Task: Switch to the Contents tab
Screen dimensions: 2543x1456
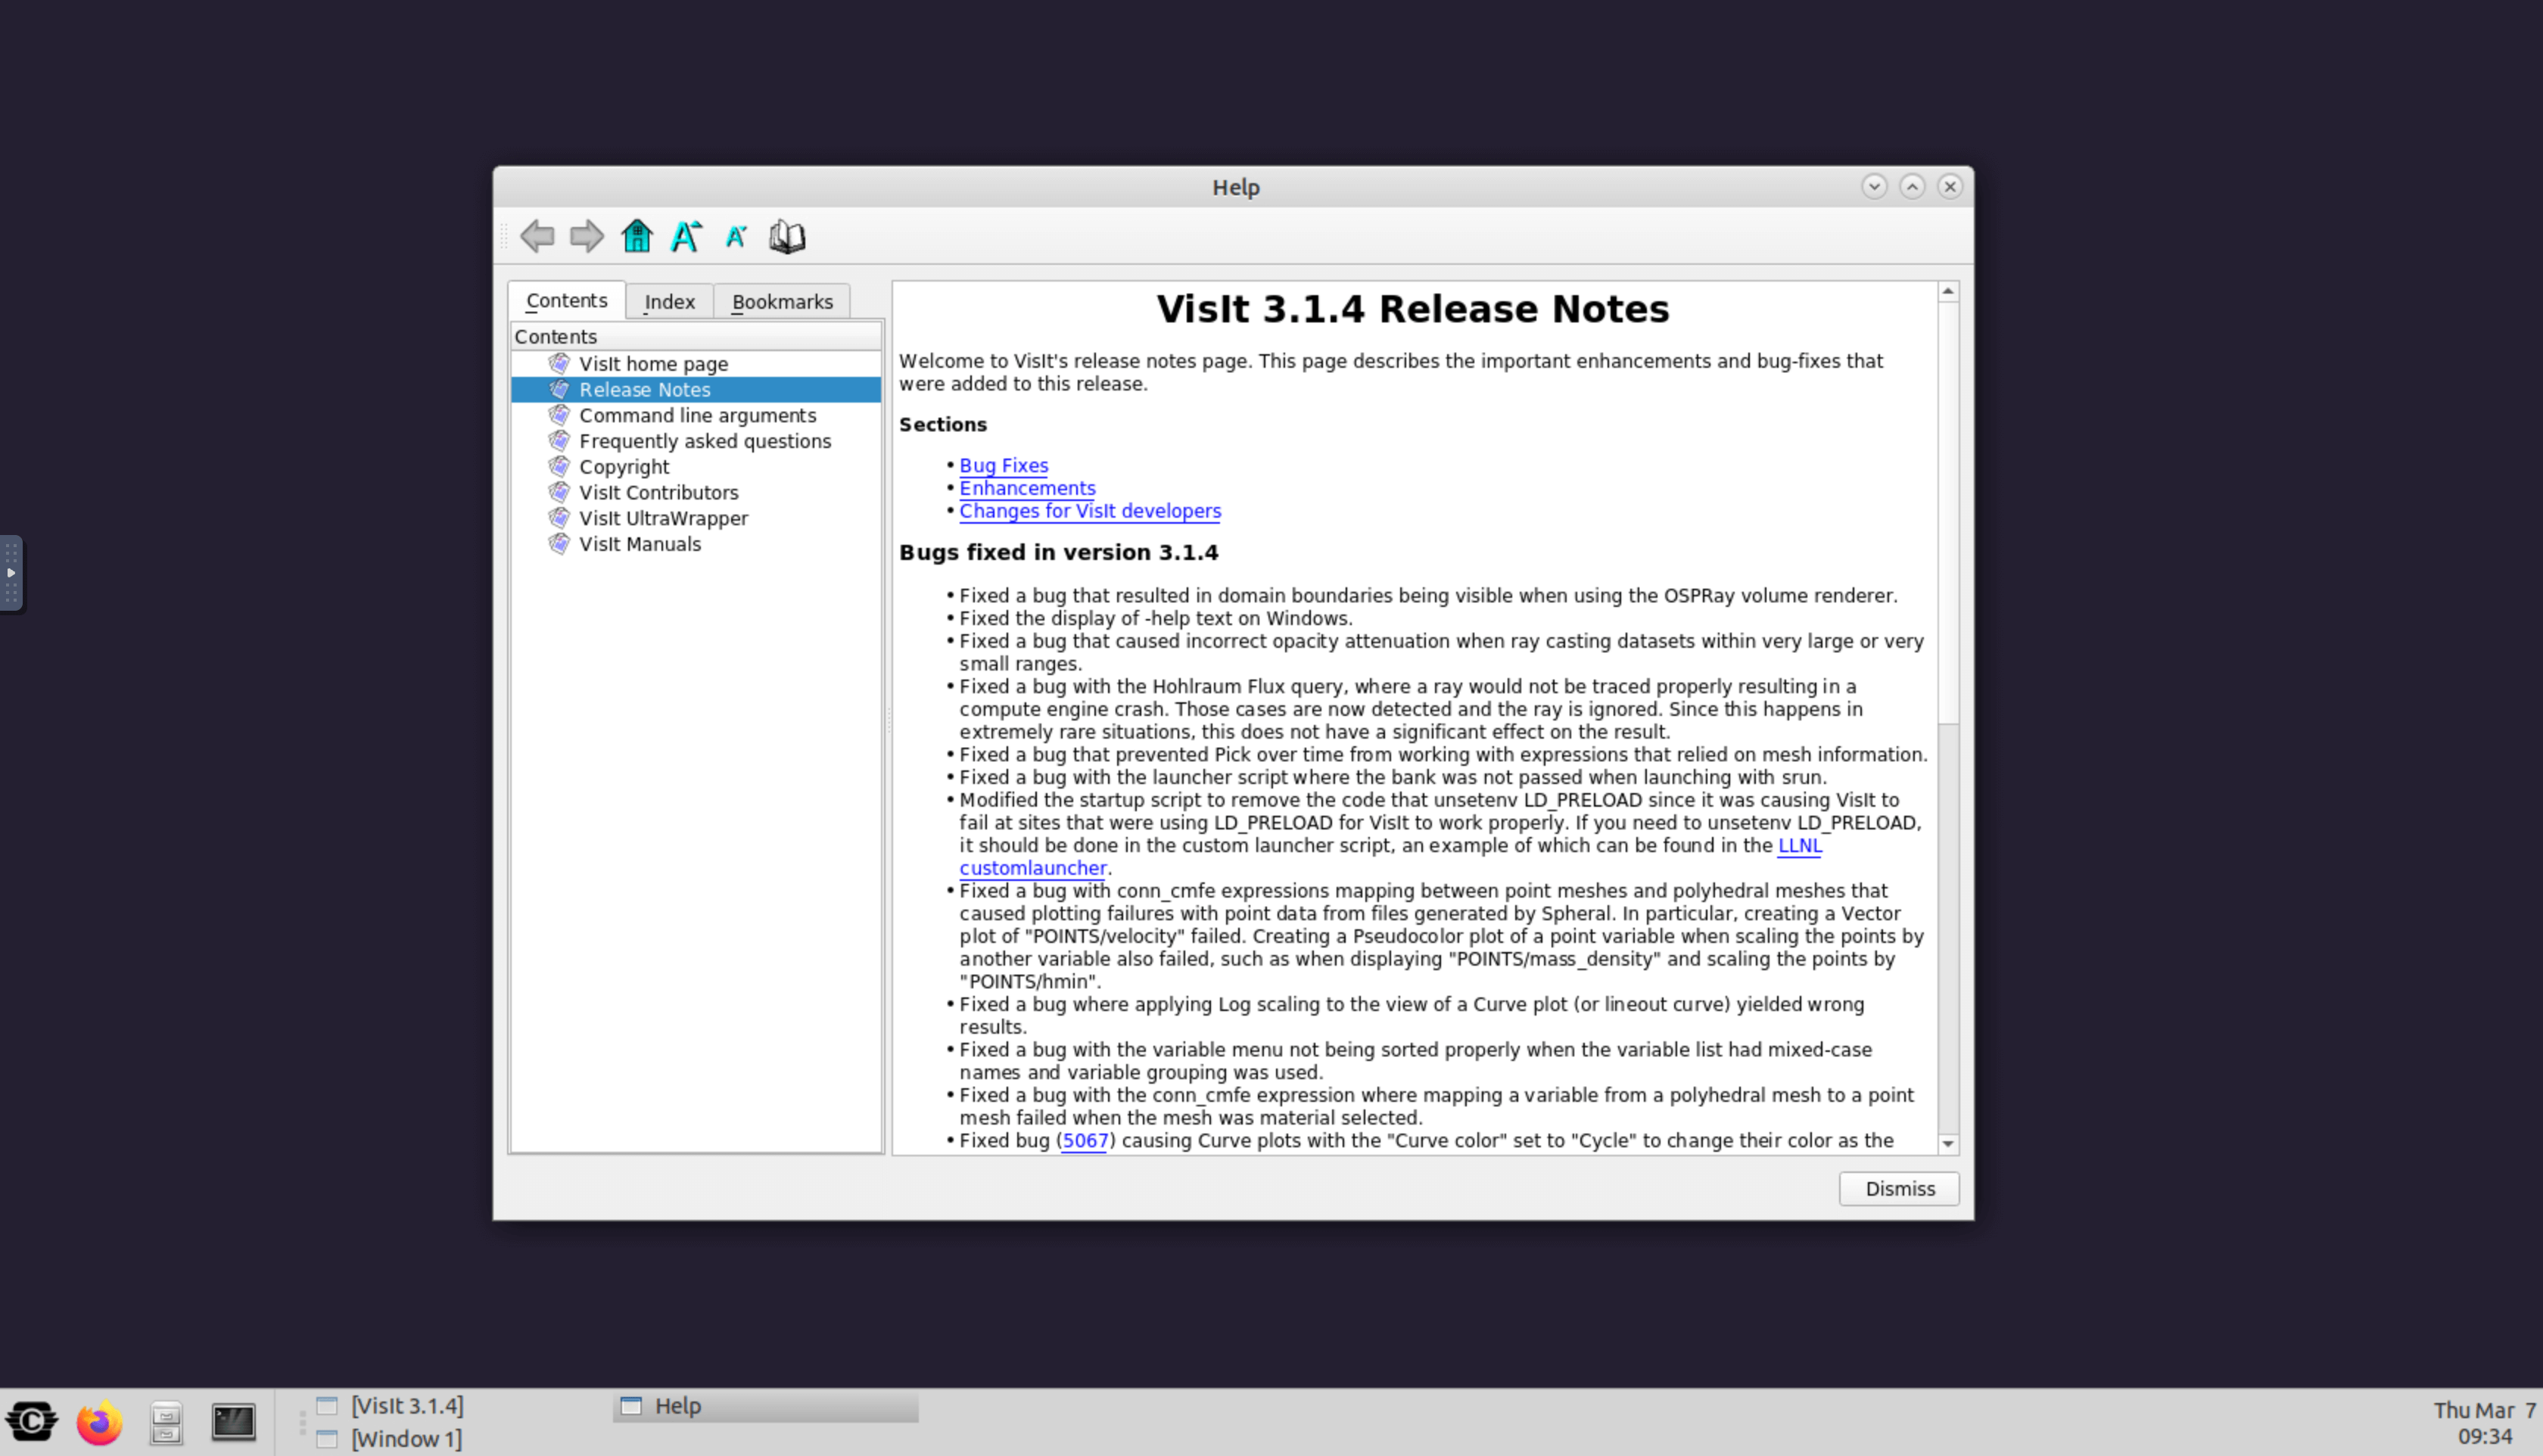Action: (566, 301)
